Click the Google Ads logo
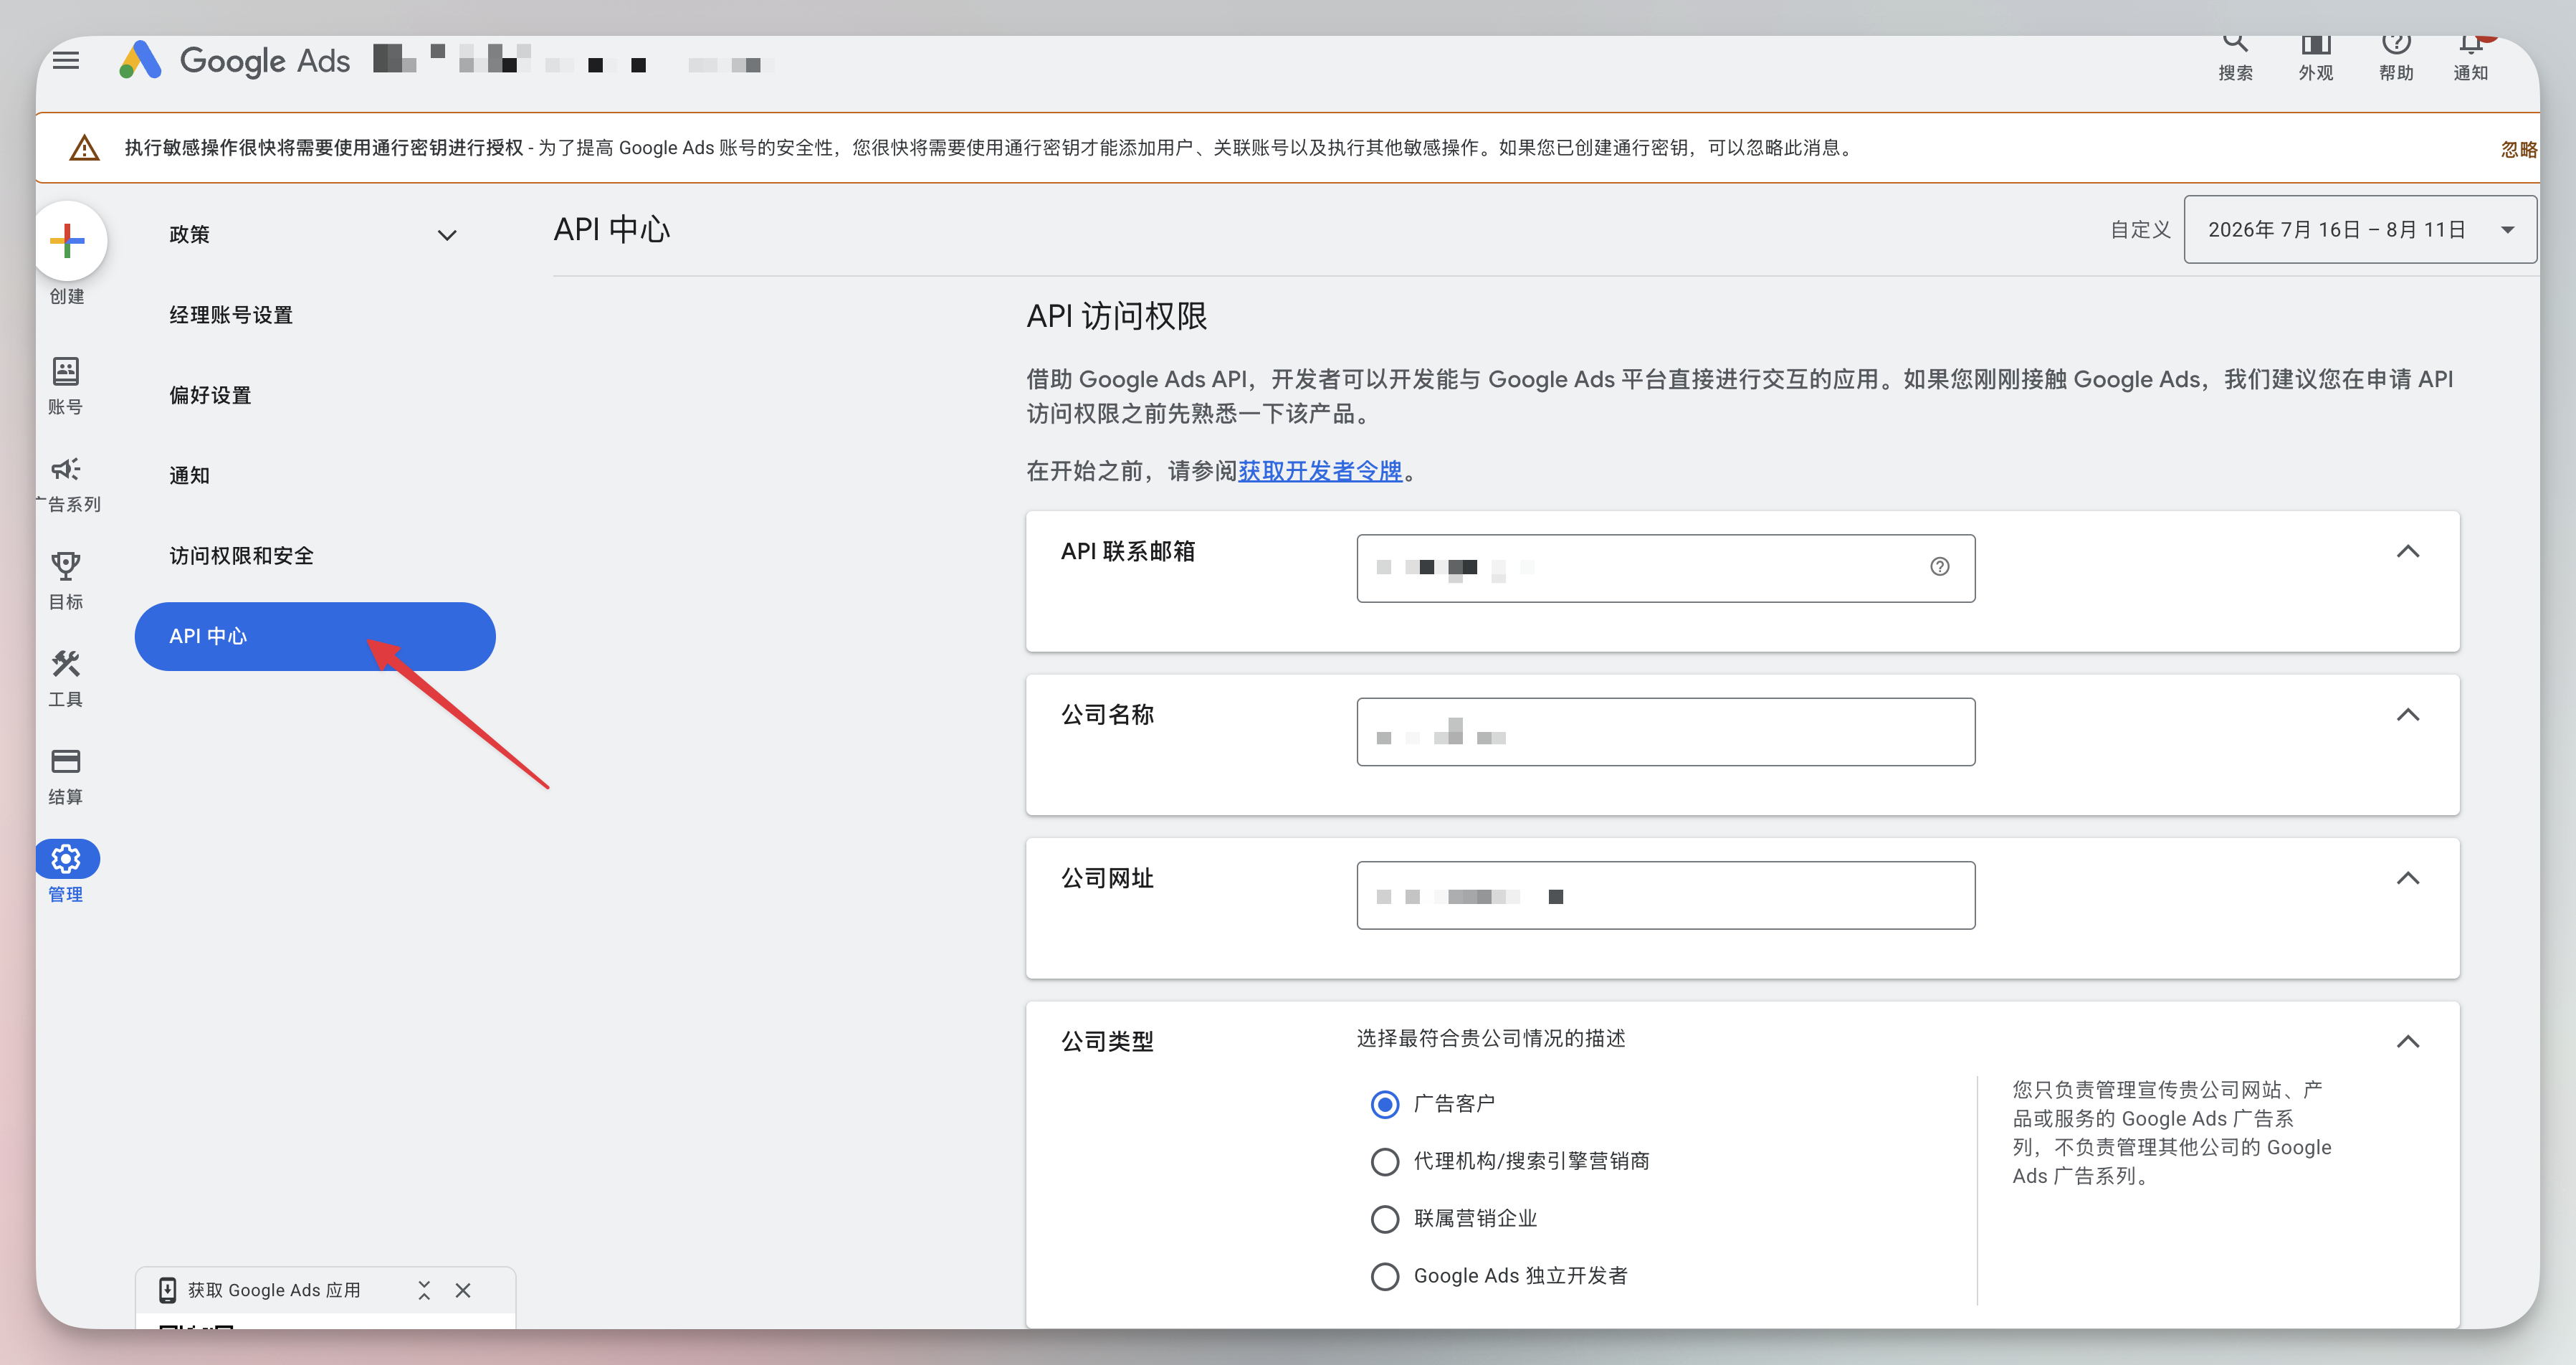2576x1365 pixels. 234,60
